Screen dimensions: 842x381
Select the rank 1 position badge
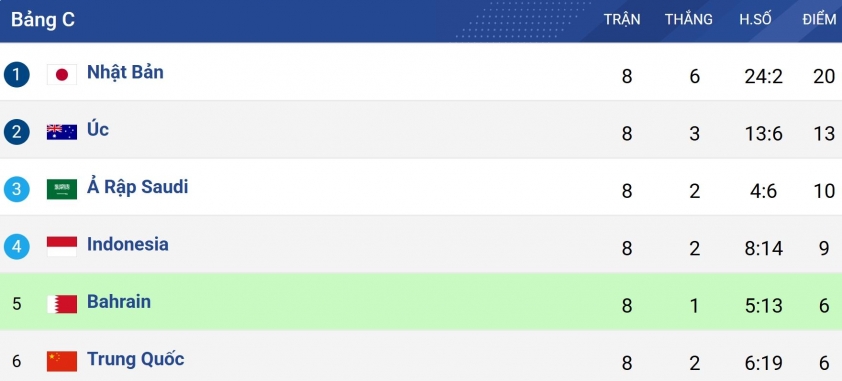click(x=17, y=75)
